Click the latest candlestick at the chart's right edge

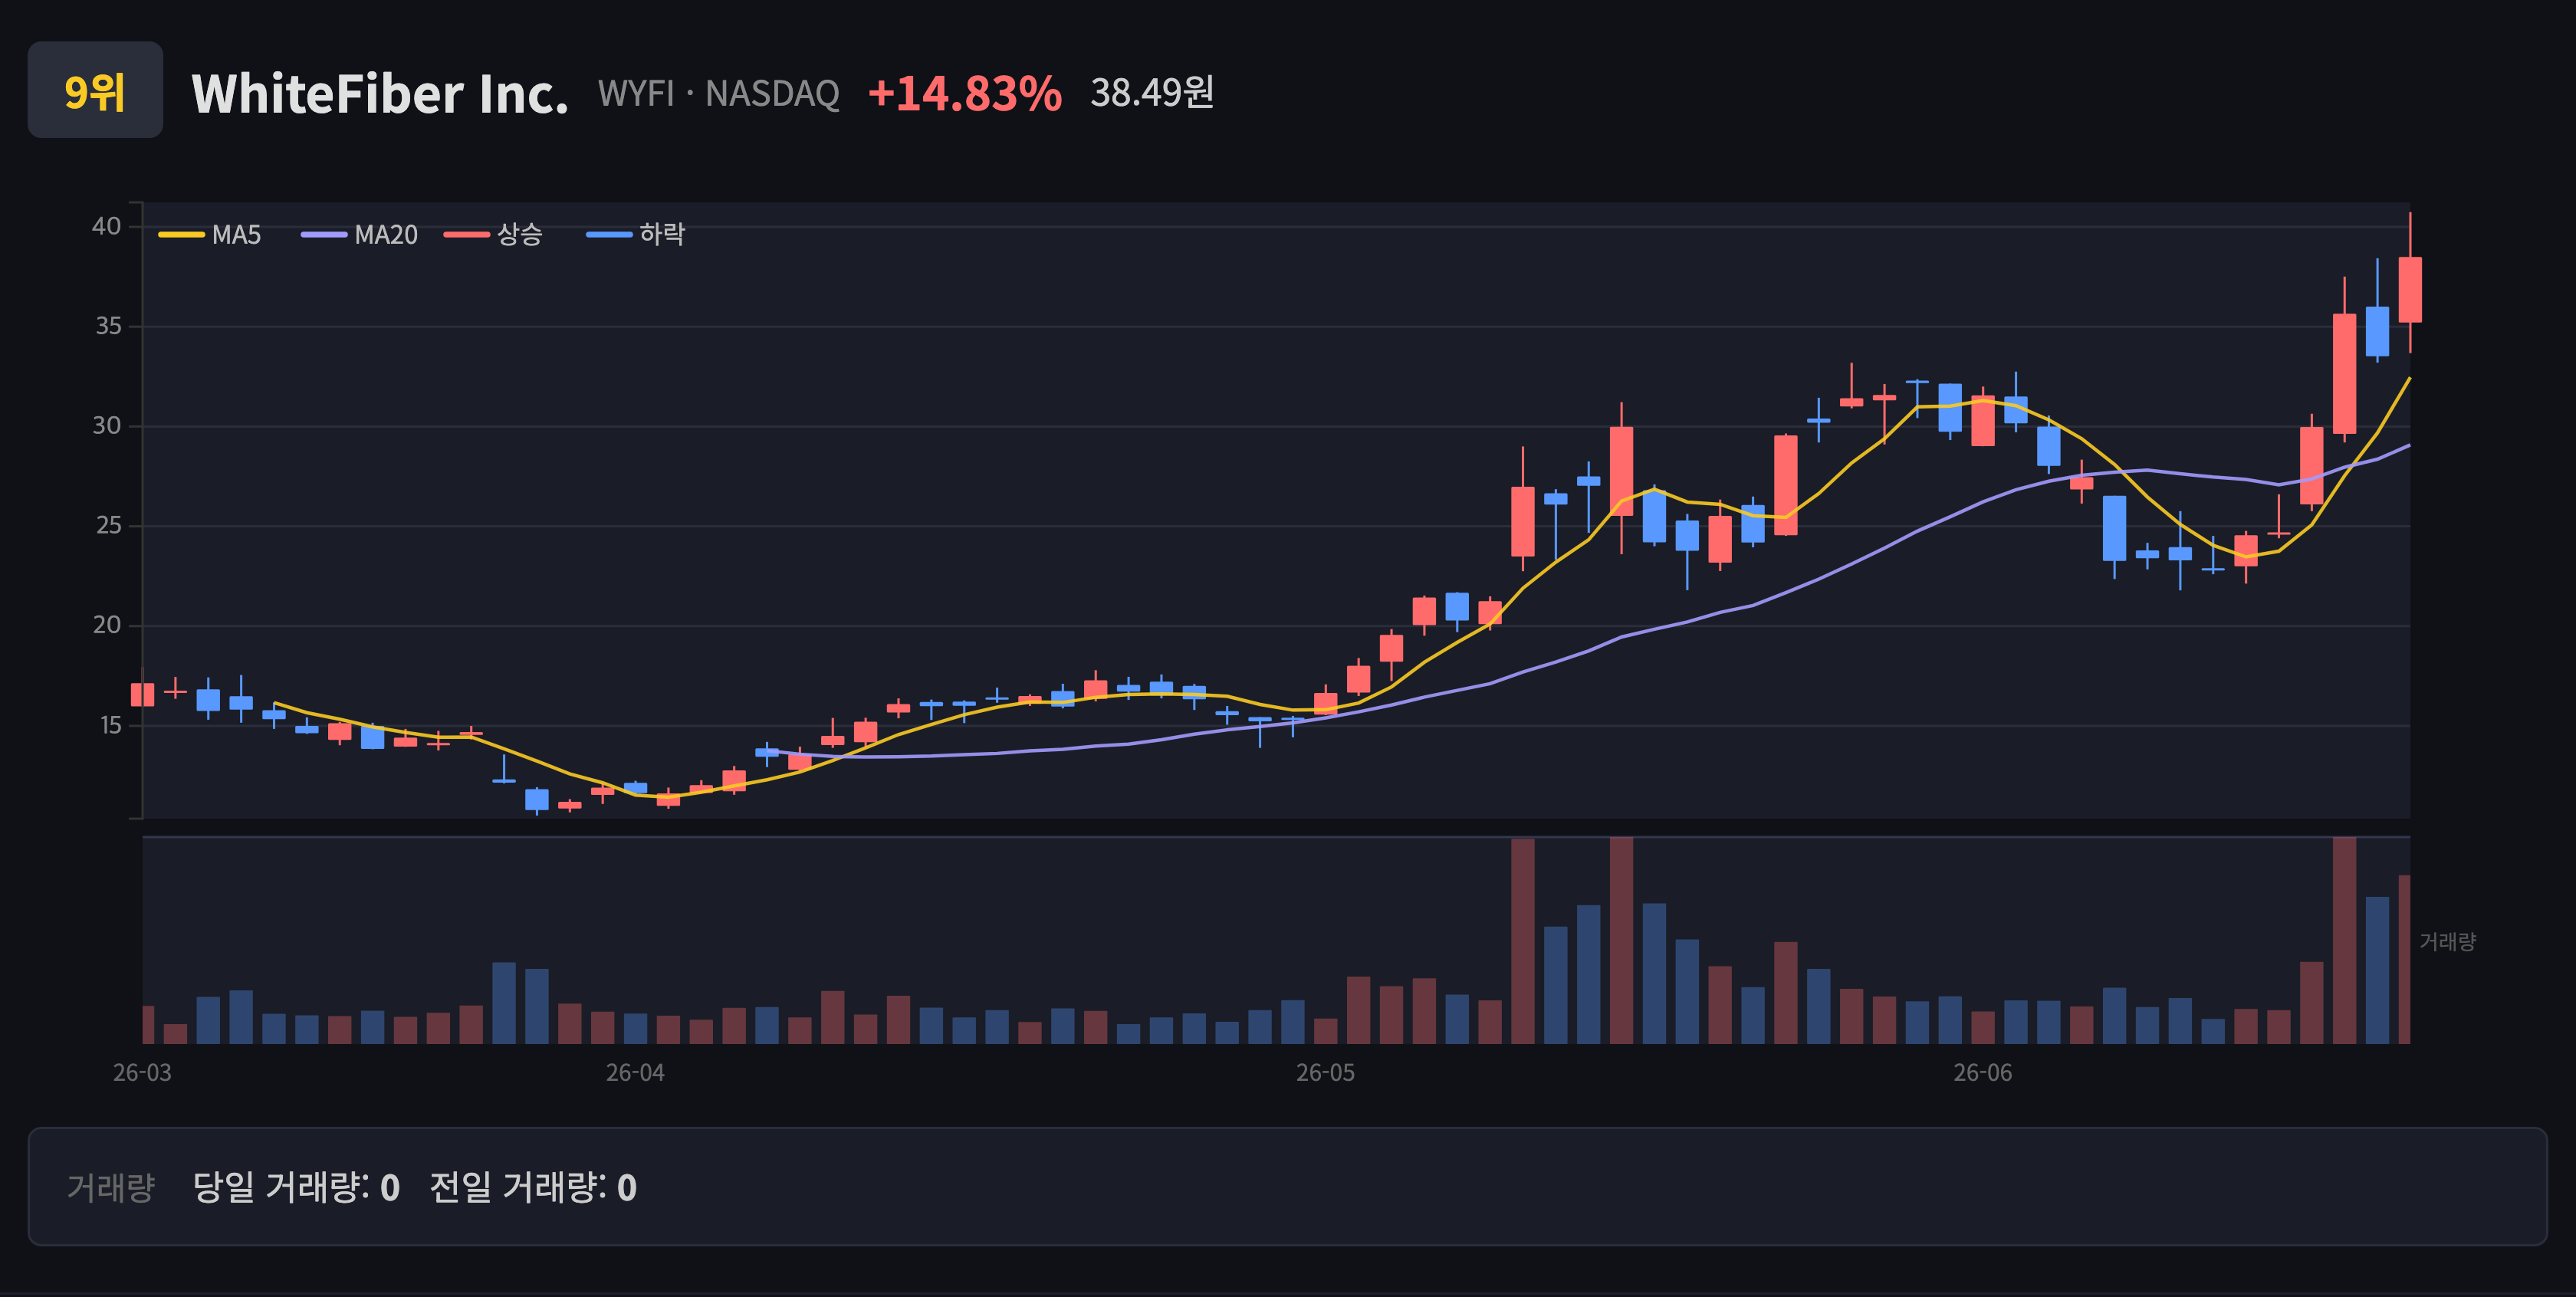(2410, 289)
